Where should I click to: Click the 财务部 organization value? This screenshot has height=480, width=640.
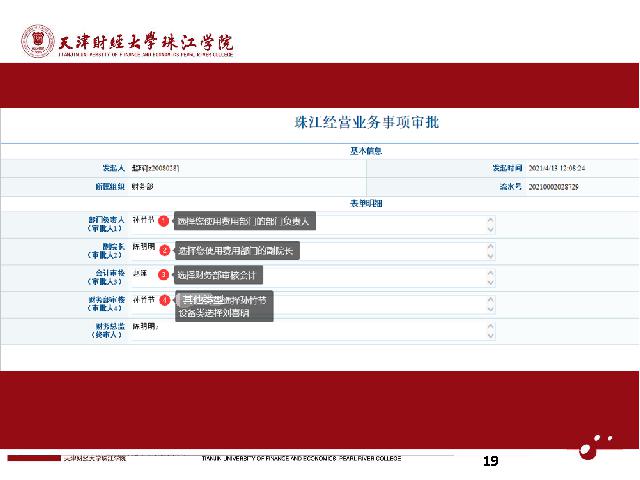click(142, 187)
